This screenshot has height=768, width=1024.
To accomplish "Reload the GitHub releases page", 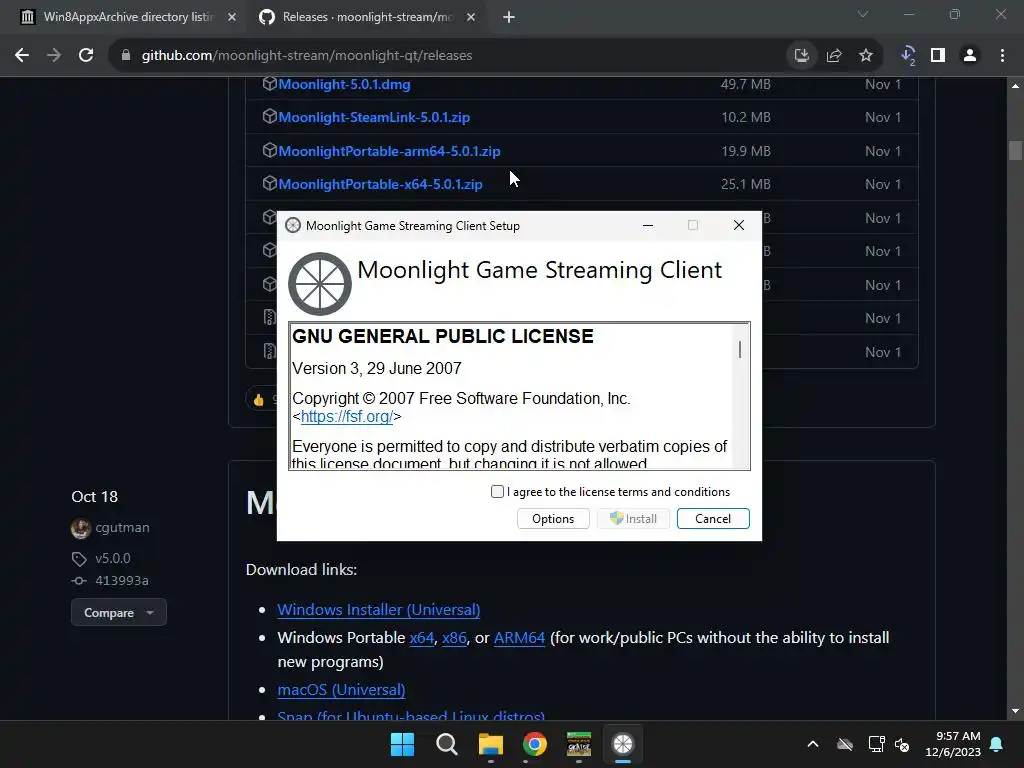I will click(x=86, y=56).
